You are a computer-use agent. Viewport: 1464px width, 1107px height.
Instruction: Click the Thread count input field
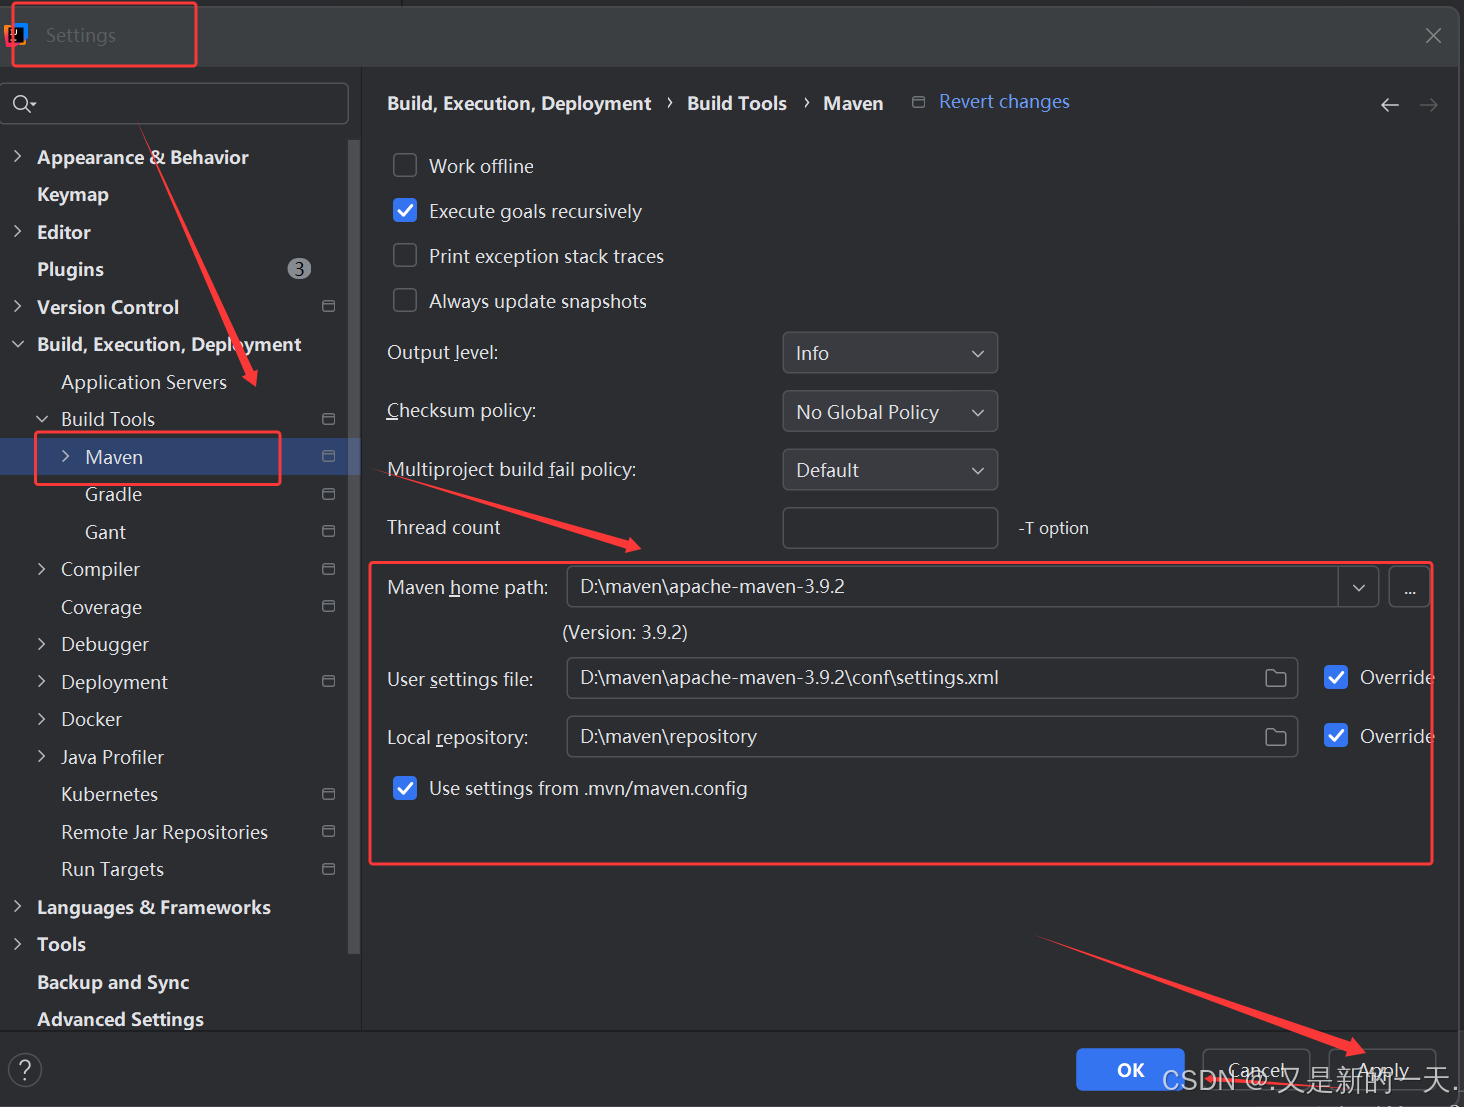(x=890, y=528)
